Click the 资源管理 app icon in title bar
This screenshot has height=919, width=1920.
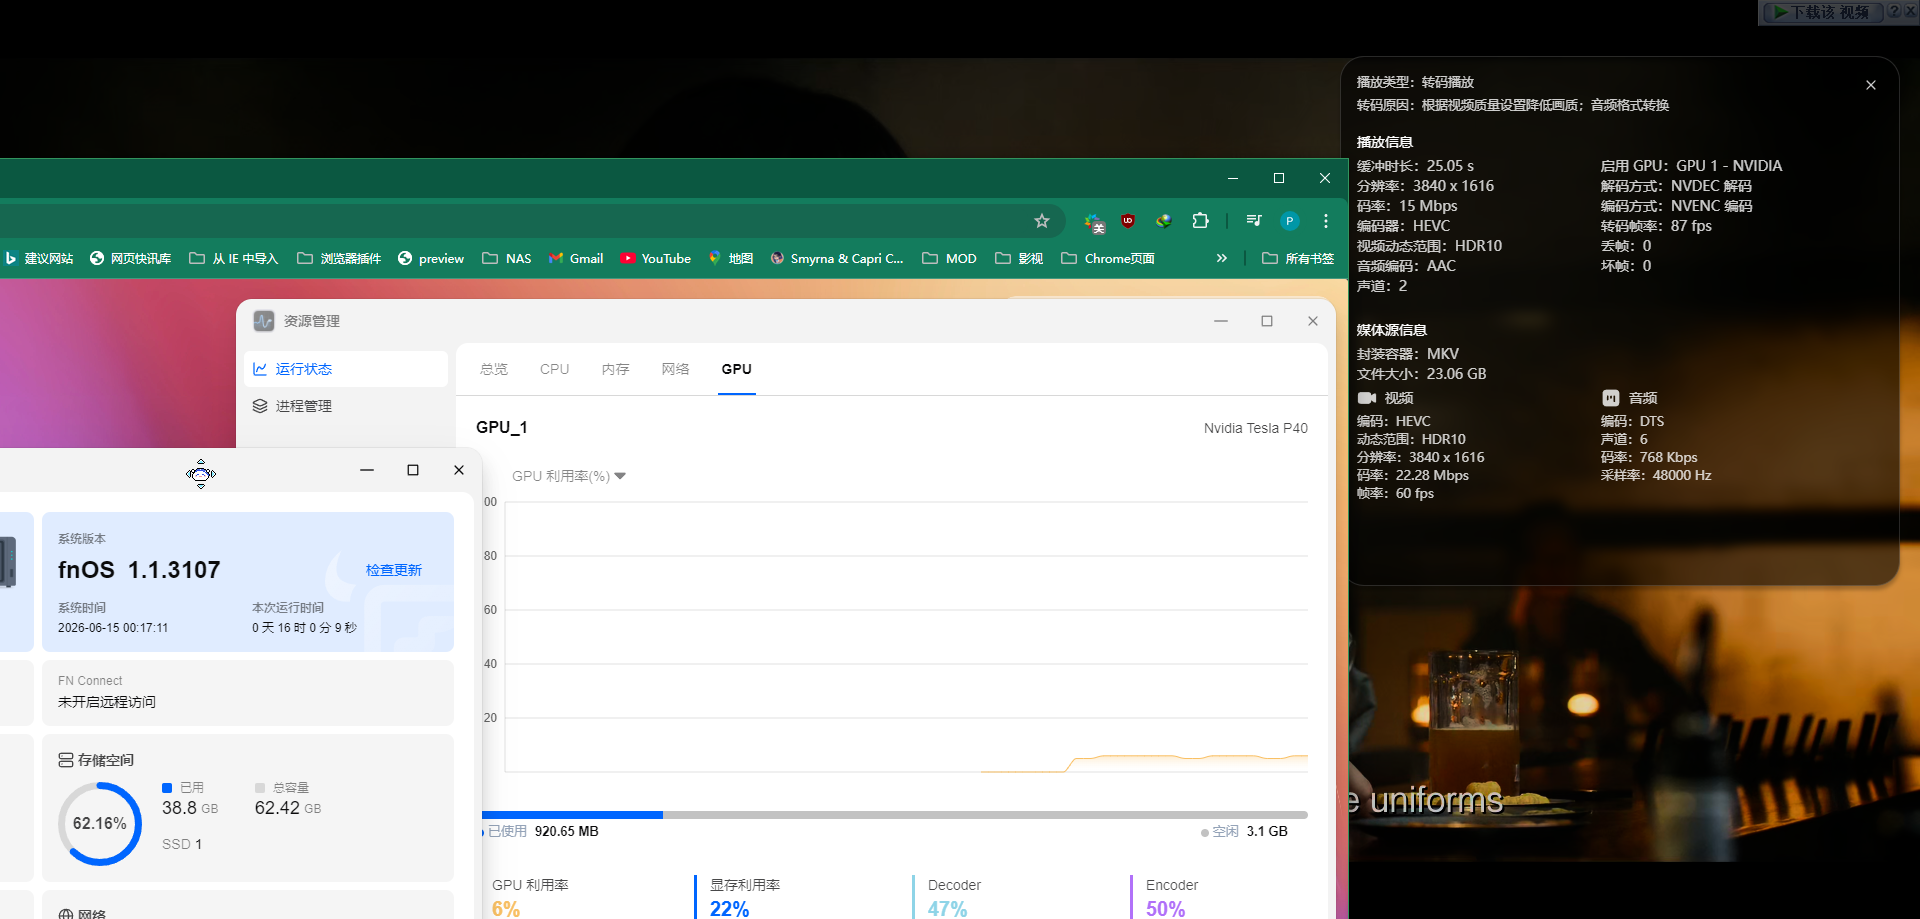pos(264,321)
